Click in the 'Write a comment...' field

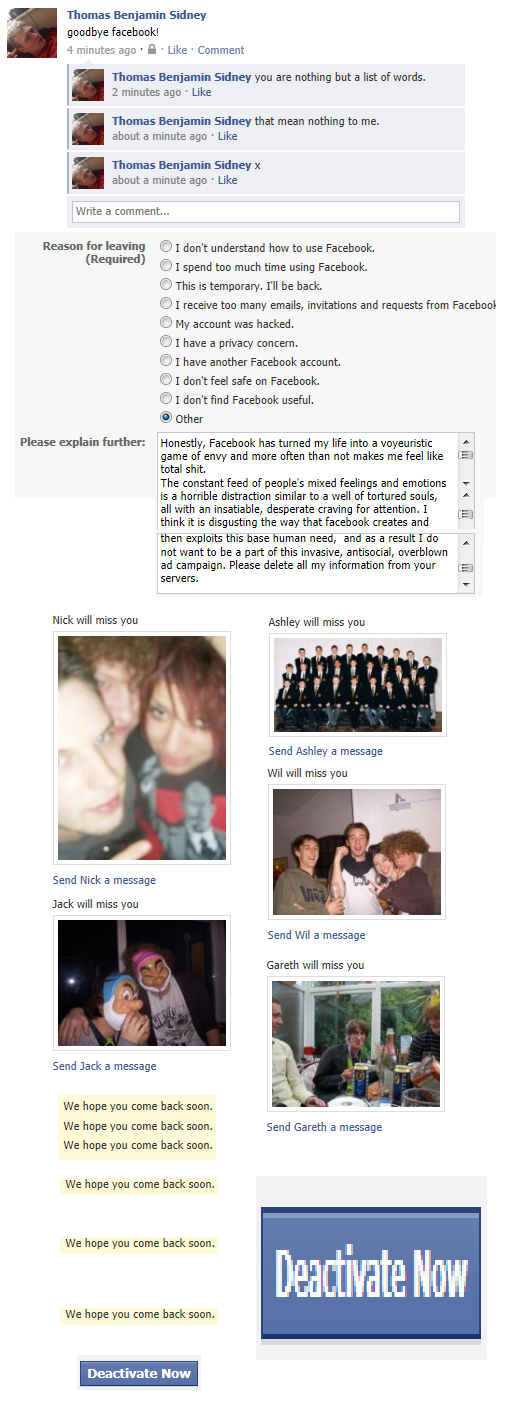[266, 212]
